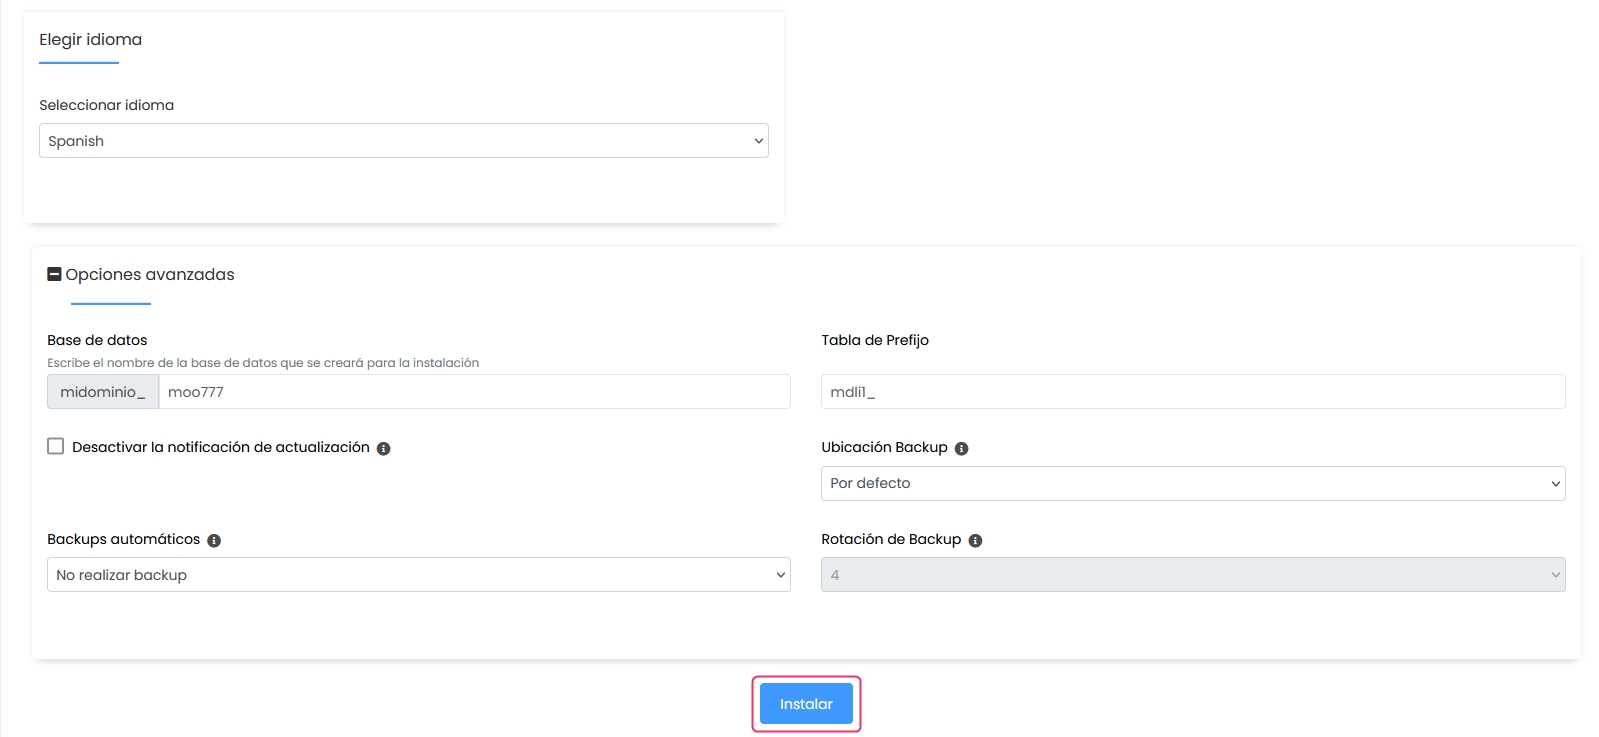The height and width of the screenshot is (737, 1599).
Task: Expand the Ubicación Backup dropdown
Action: (1192, 483)
